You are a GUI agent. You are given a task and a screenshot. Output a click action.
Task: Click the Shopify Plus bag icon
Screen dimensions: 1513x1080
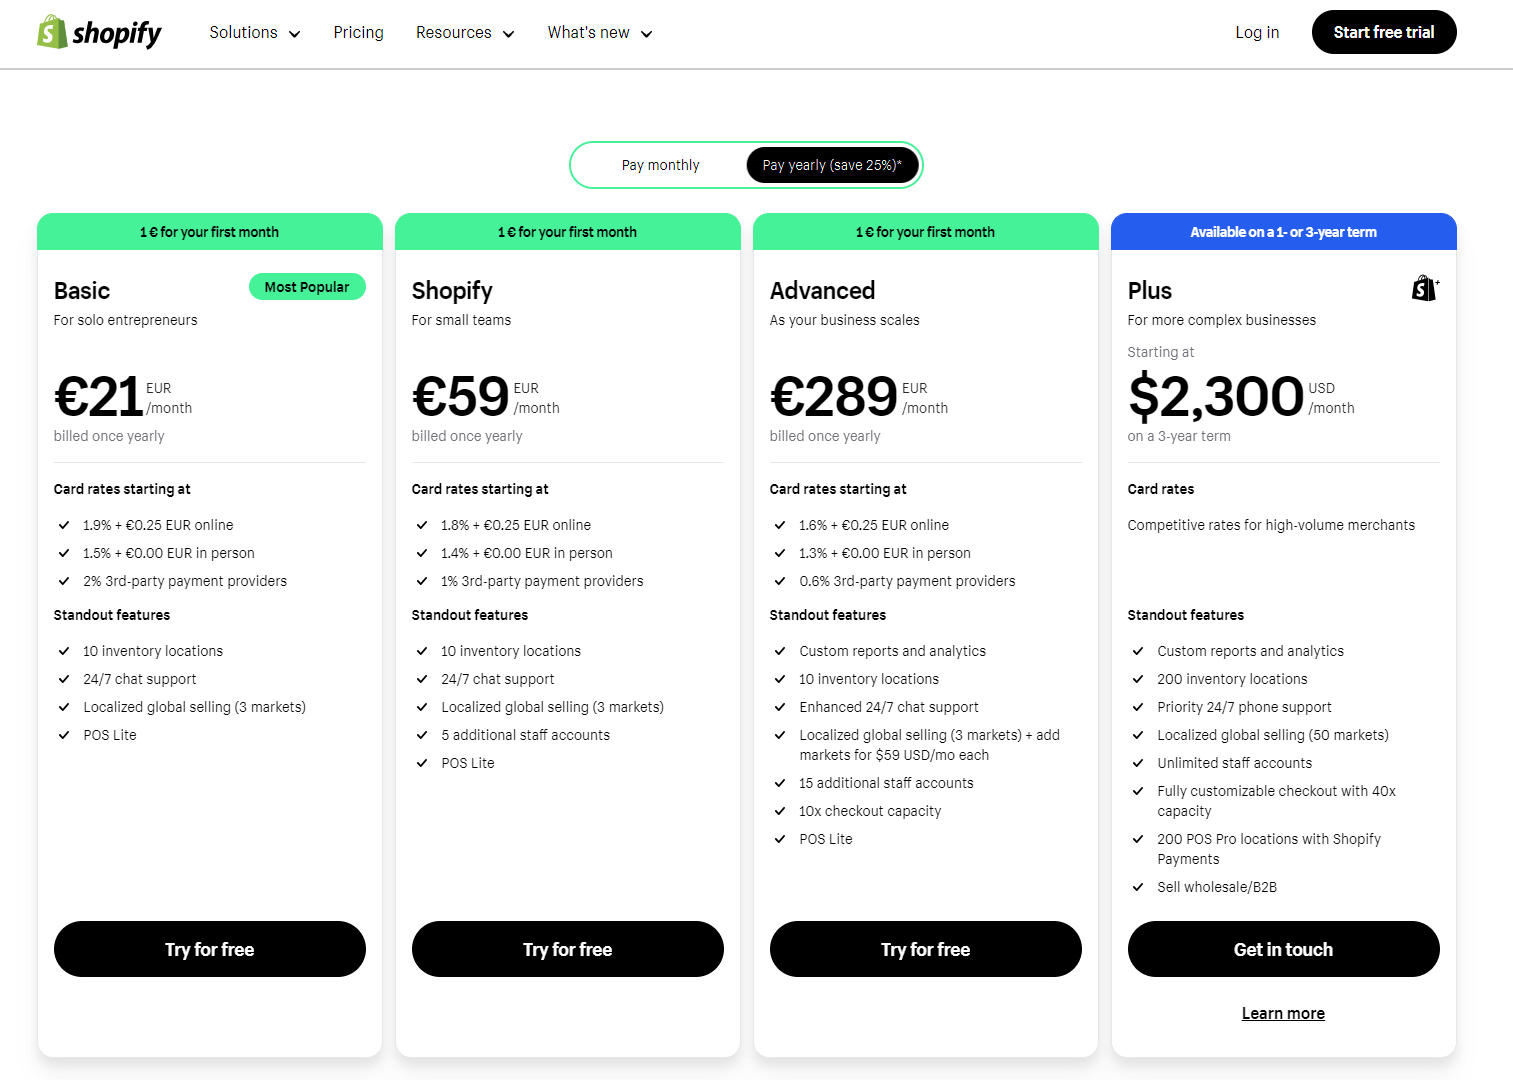1424,288
